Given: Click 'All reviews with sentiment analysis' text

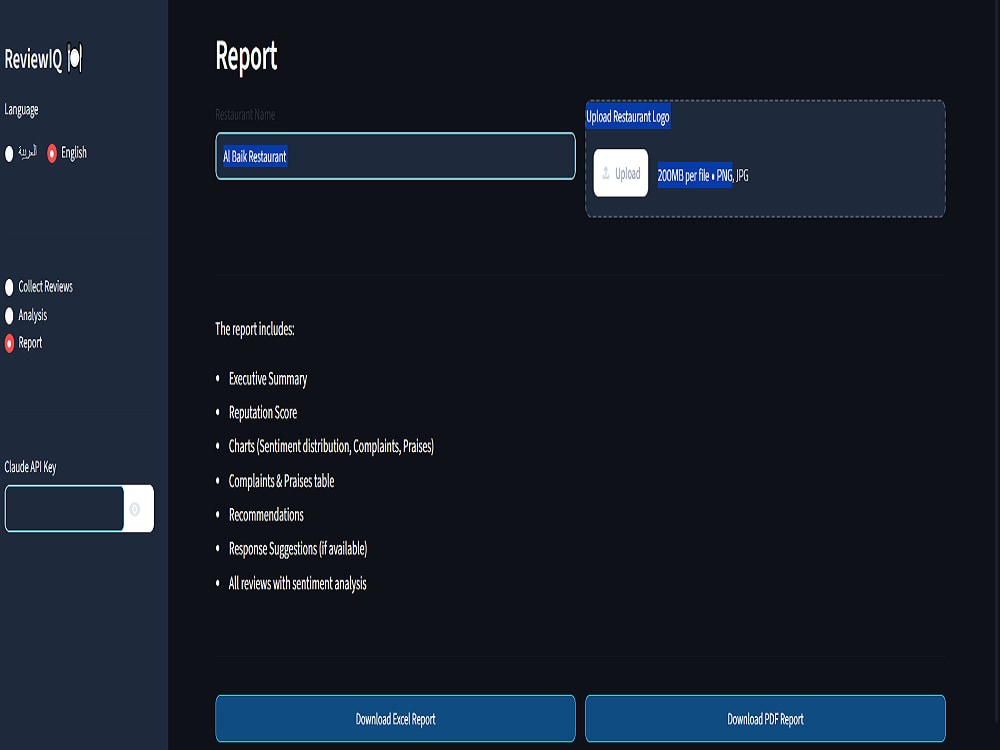Looking at the screenshot, I should [297, 584].
